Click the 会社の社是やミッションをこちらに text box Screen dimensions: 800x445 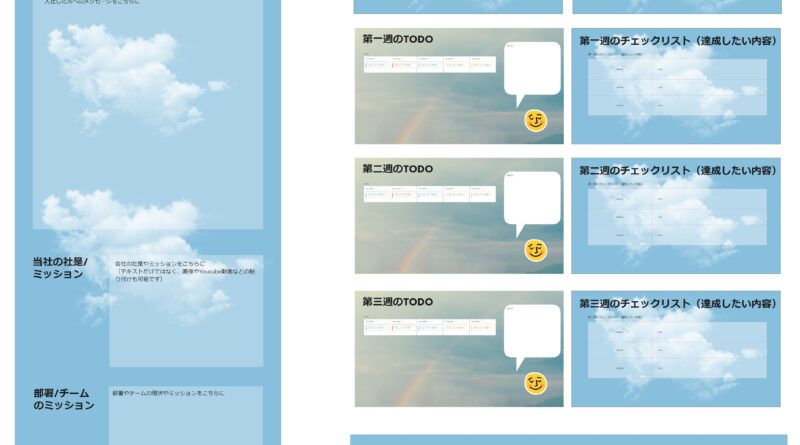[186, 311]
